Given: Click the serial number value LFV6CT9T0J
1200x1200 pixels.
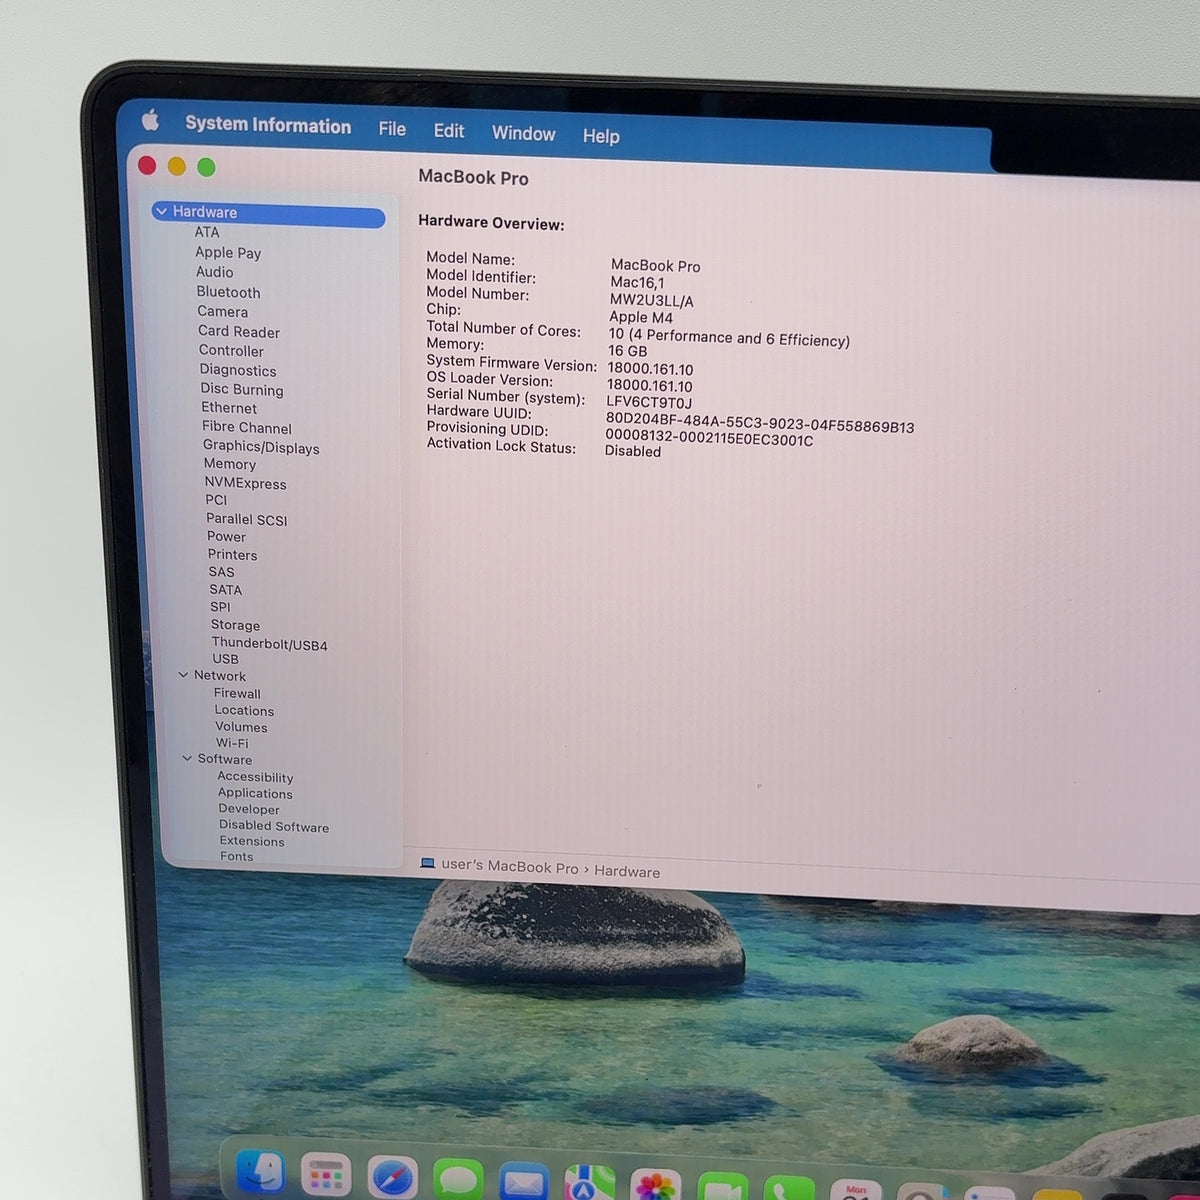Looking at the screenshot, I should pyautogui.click(x=649, y=402).
